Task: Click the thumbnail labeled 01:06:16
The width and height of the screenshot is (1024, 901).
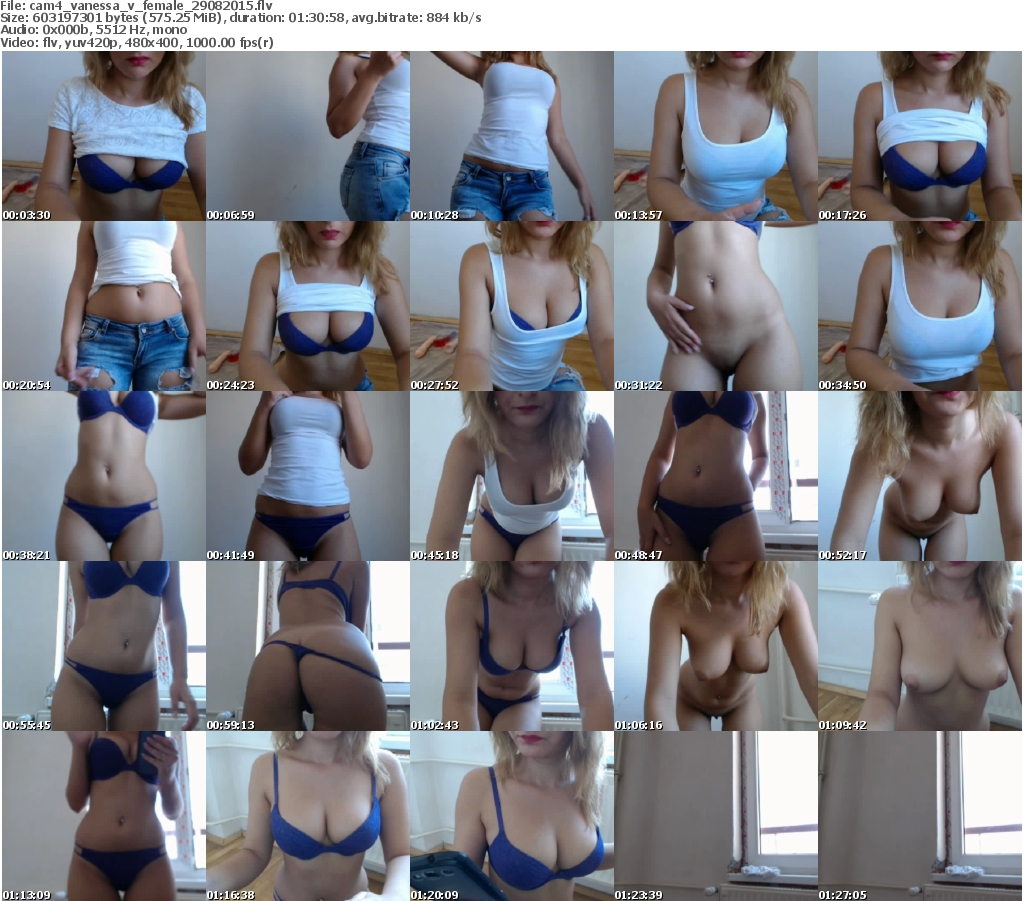Action: coord(715,645)
